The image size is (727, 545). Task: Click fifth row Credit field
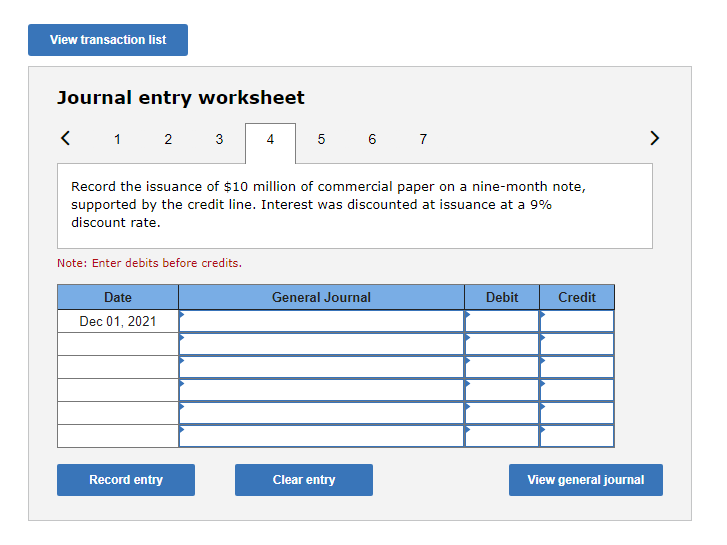[577, 413]
